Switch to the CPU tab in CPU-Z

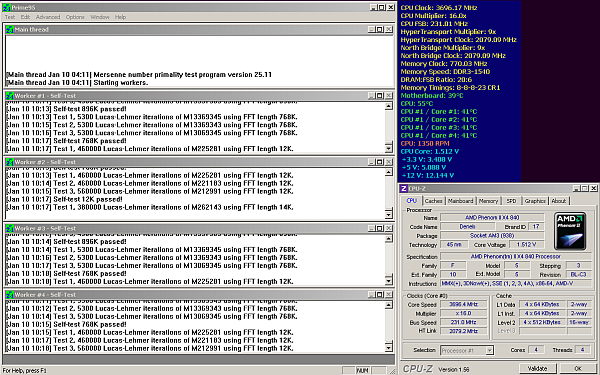[412, 201]
